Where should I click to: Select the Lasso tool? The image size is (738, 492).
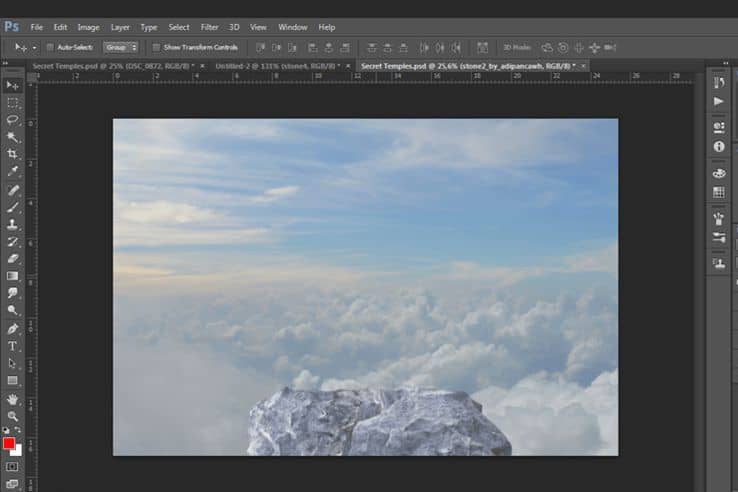(x=13, y=120)
